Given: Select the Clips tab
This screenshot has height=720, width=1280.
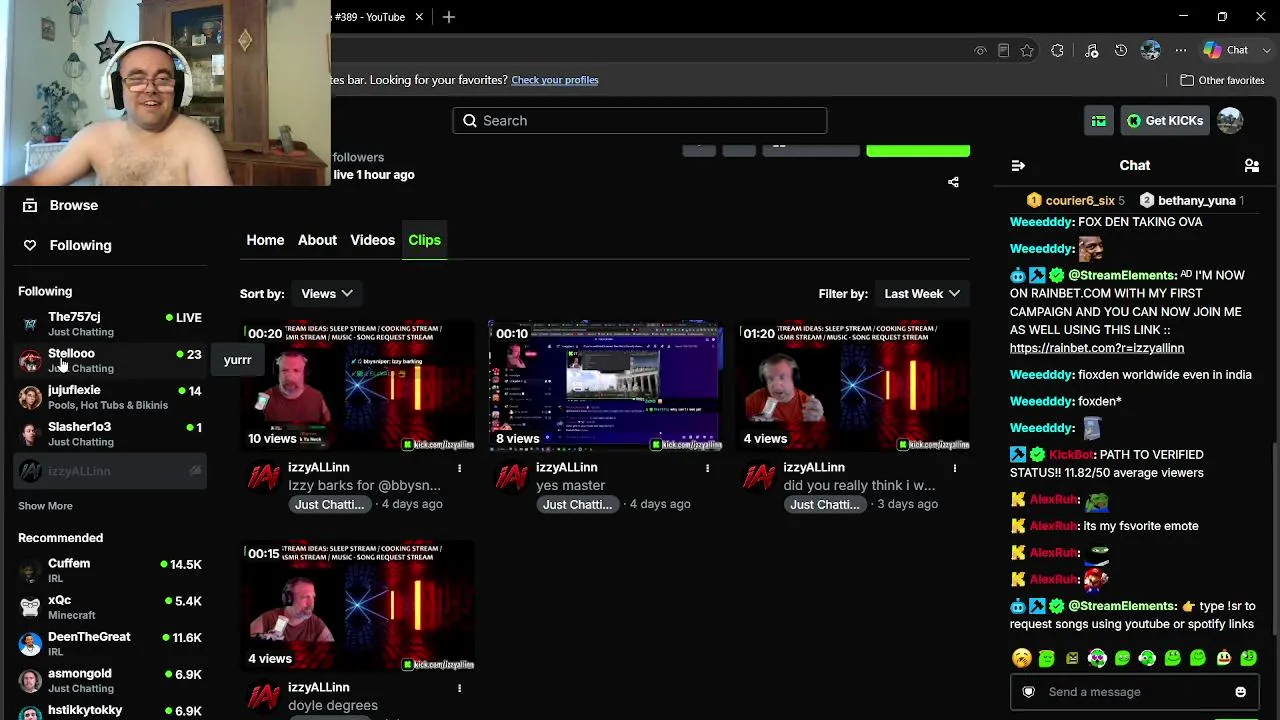Looking at the screenshot, I should pyautogui.click(x=424, y=240).
